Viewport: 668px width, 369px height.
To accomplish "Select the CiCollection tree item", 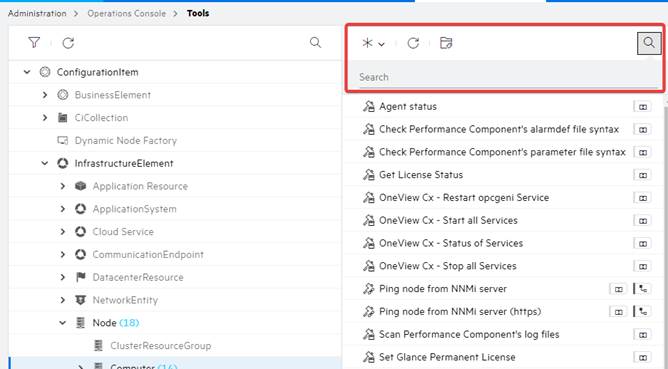I will pos(101,118).
